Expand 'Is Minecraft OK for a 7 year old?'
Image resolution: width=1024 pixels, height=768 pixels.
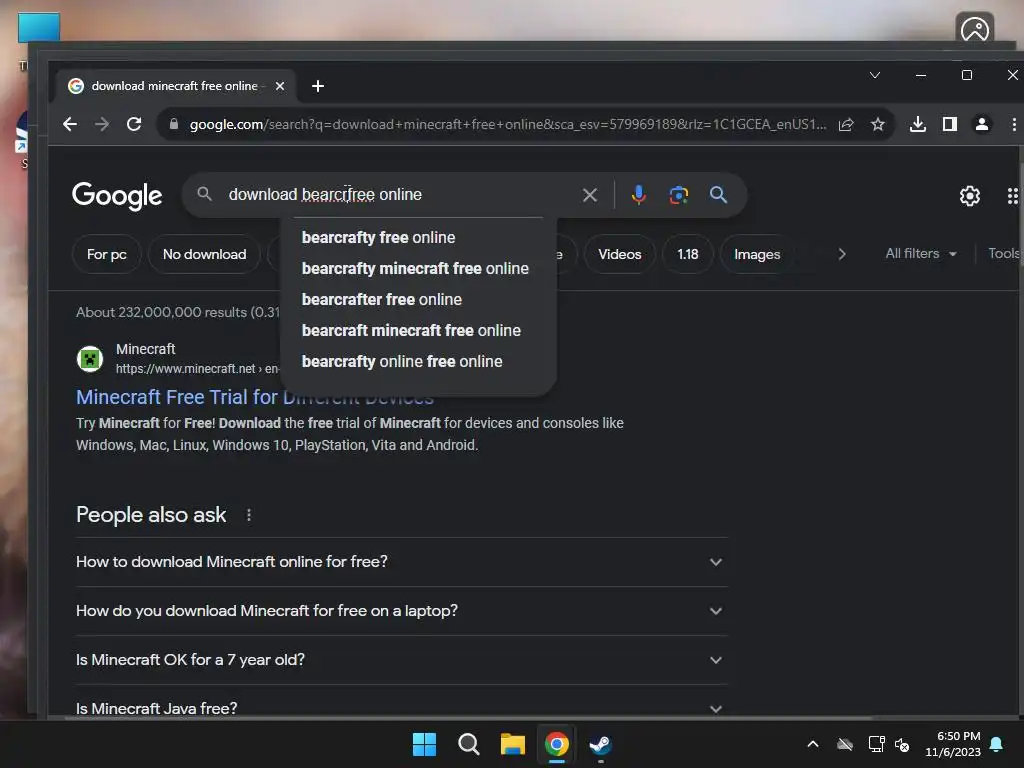[402, 660]
